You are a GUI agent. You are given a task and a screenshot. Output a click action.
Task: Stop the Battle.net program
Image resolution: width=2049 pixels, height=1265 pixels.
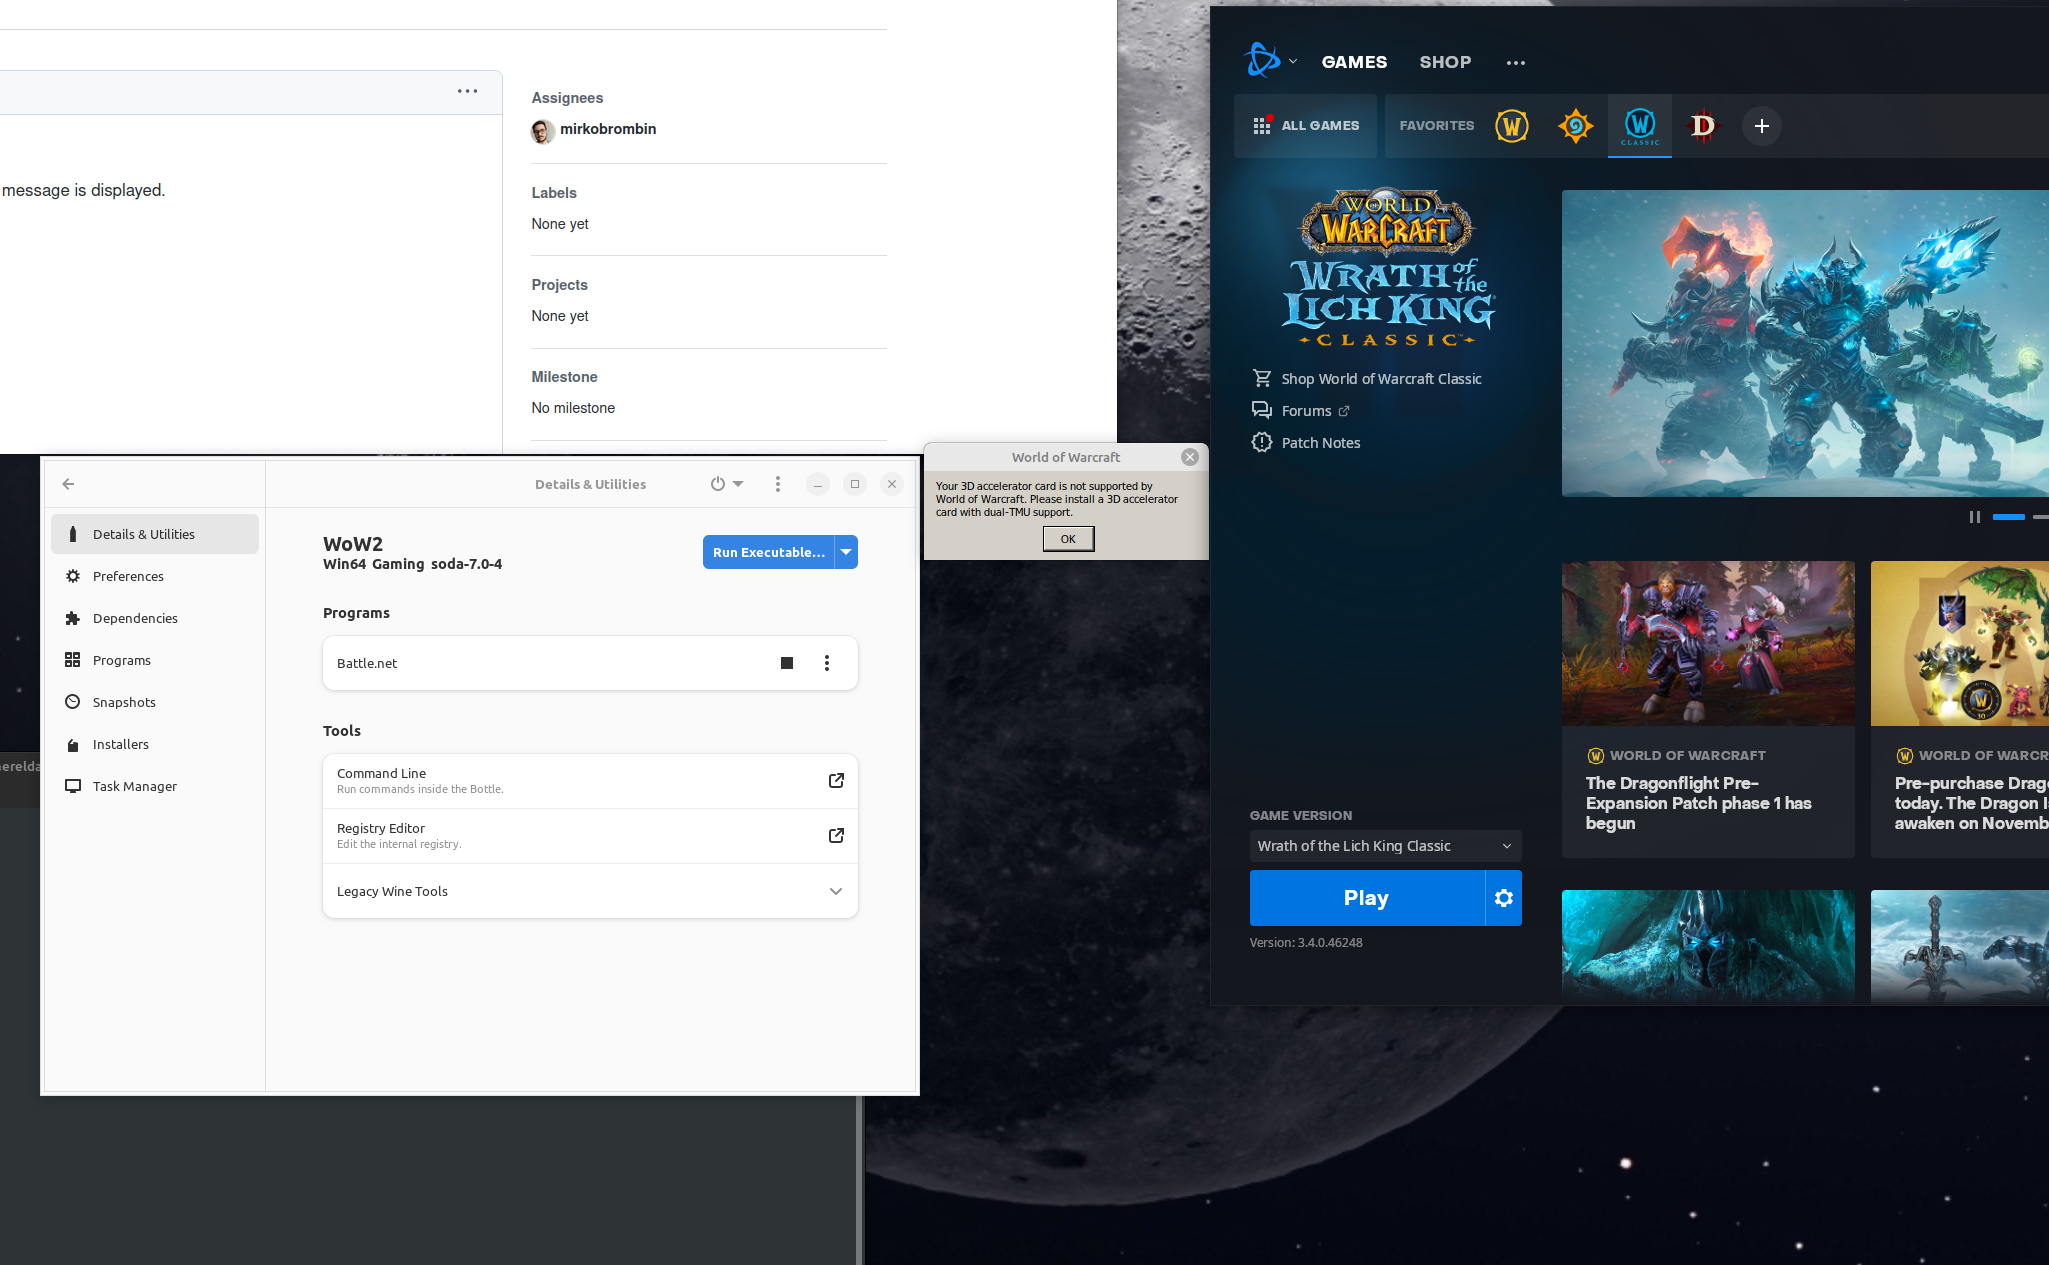click(787, 663)
